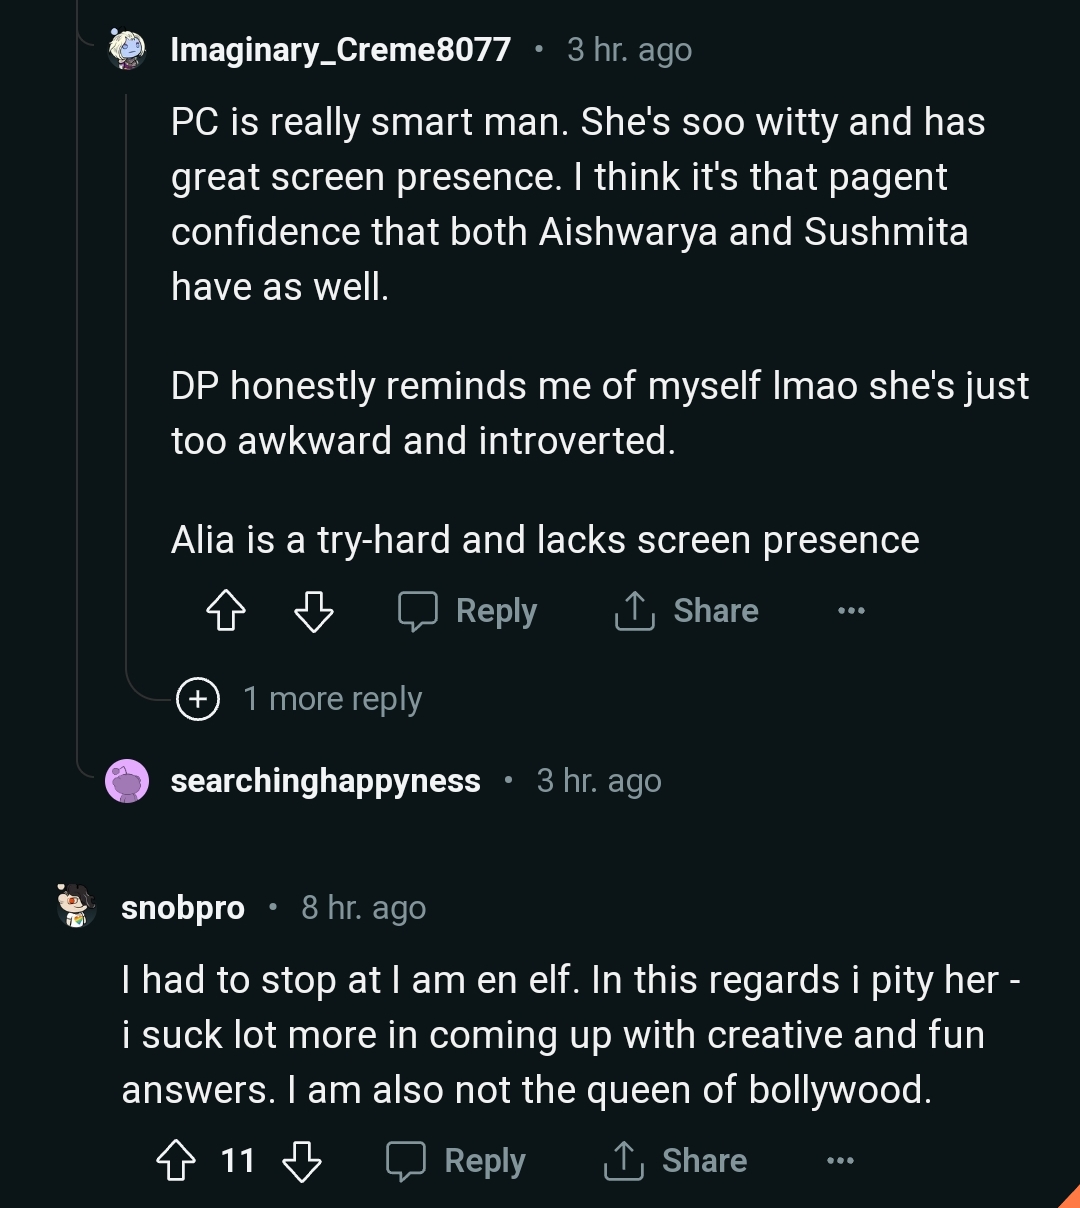1080x1208 pixels.
Task: Downvote Imaginary_Creme8077's comment
Action: (x=314, y=611)
